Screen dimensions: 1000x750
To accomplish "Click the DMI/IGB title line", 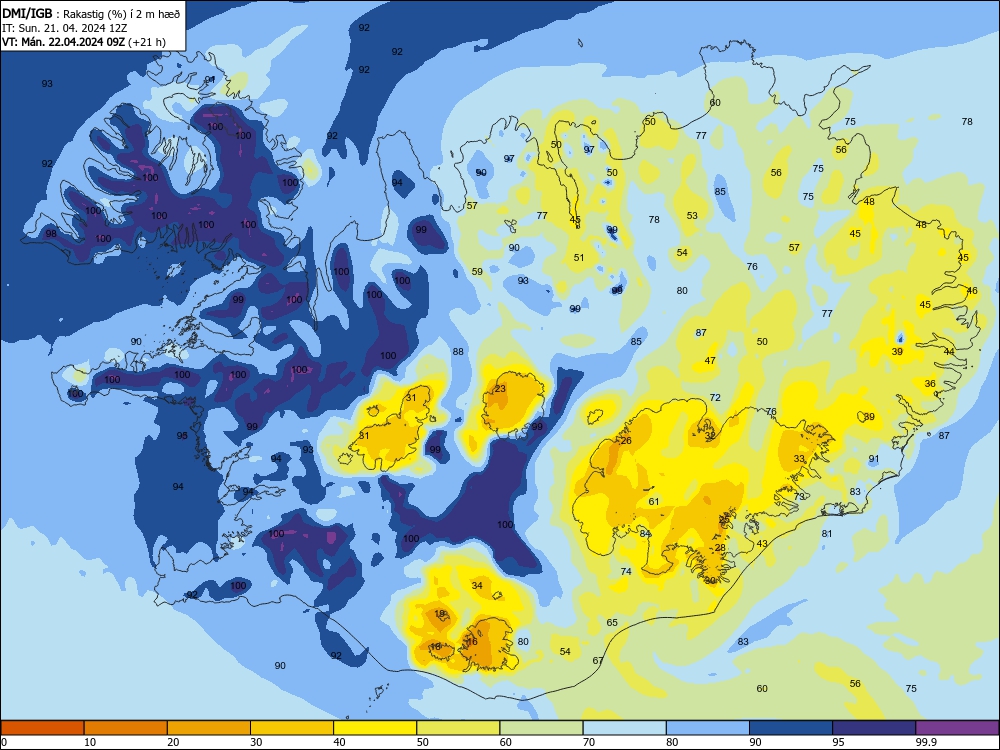I will tap(91, 13).
